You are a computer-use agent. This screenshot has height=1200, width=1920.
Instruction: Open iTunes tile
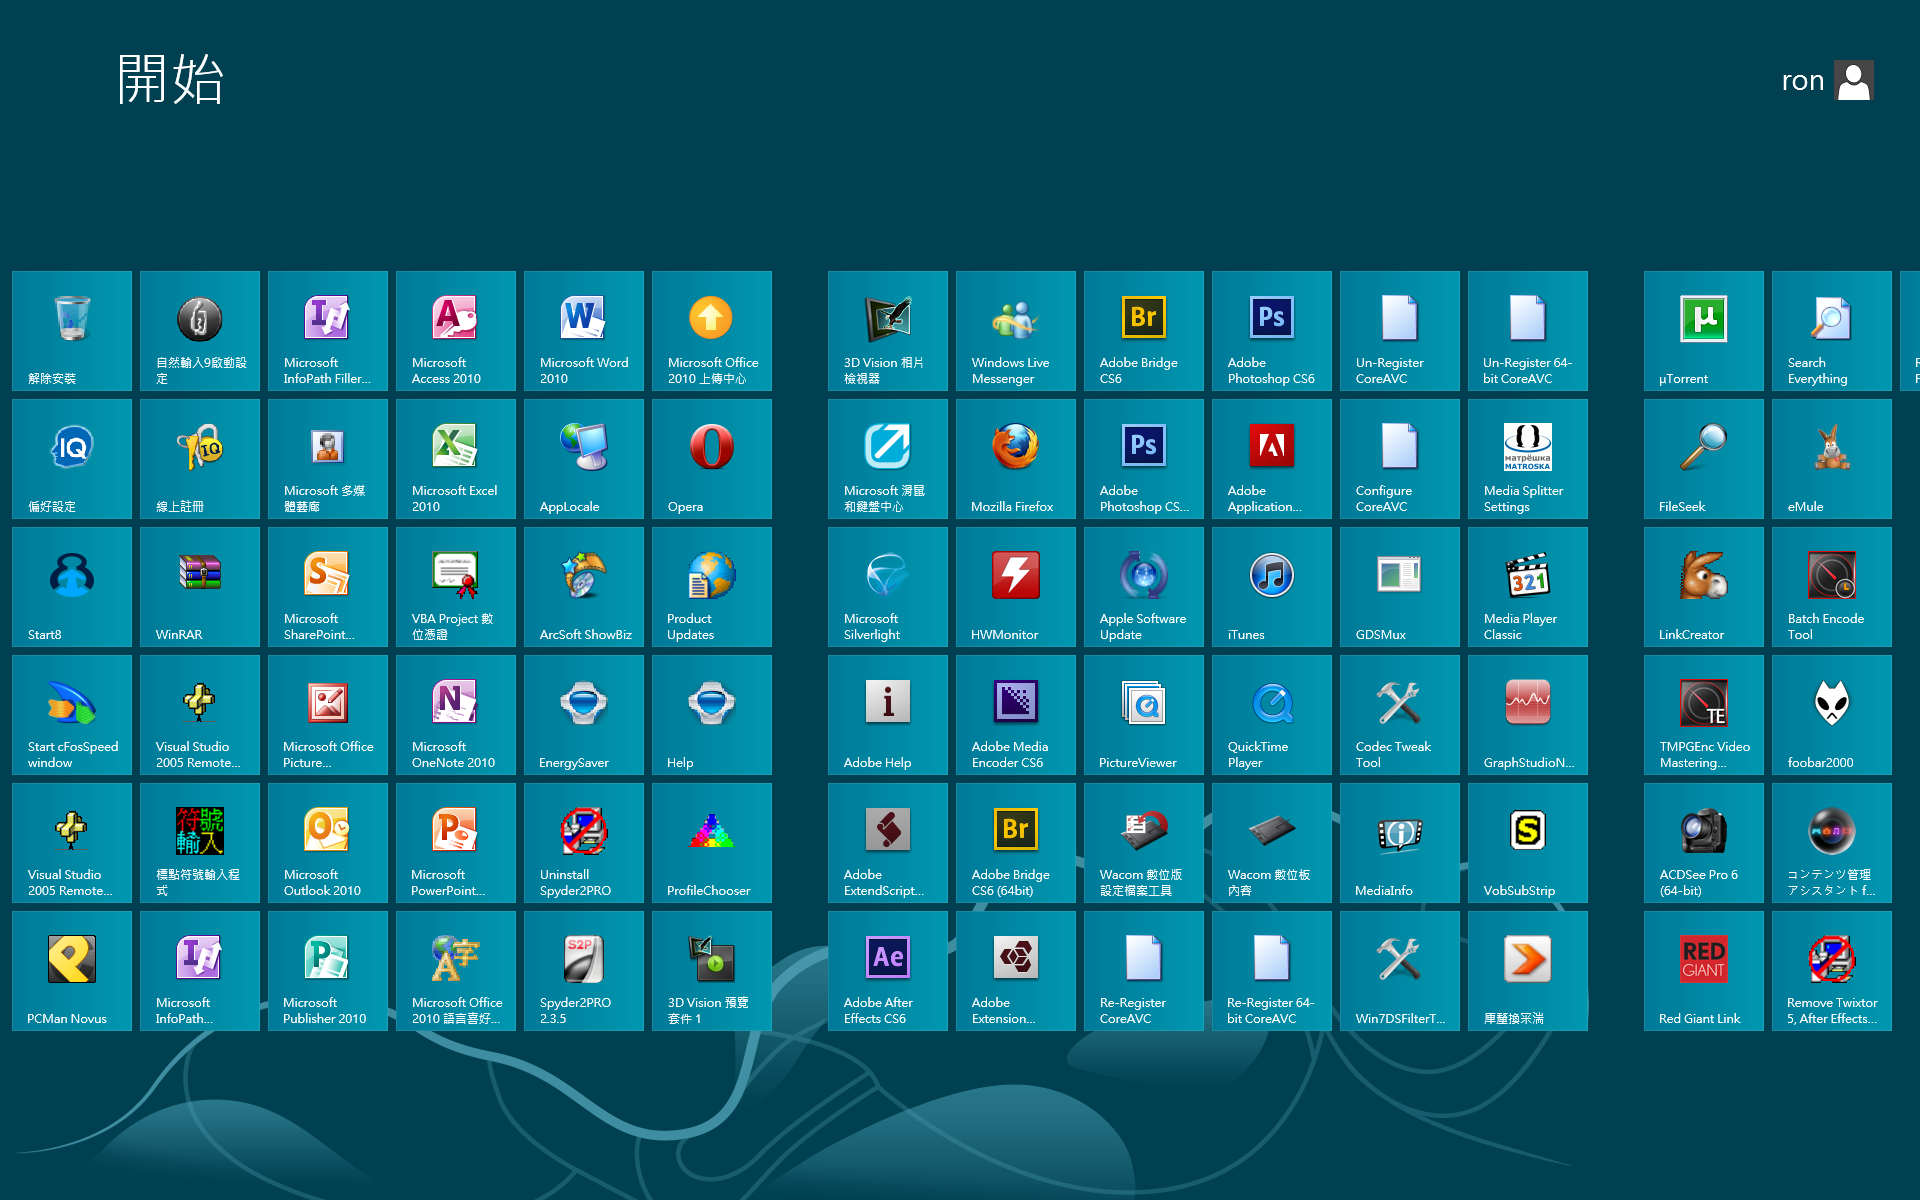1271,587
